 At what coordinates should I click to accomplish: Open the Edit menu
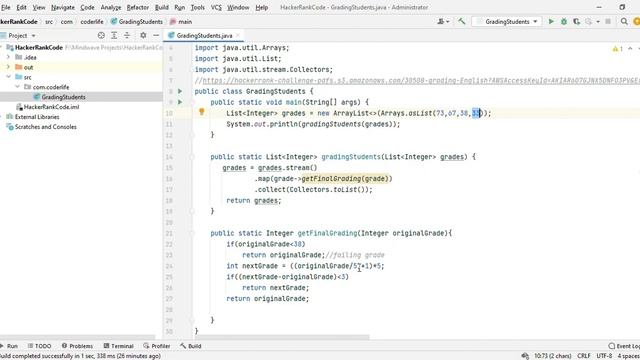(21, 7)
